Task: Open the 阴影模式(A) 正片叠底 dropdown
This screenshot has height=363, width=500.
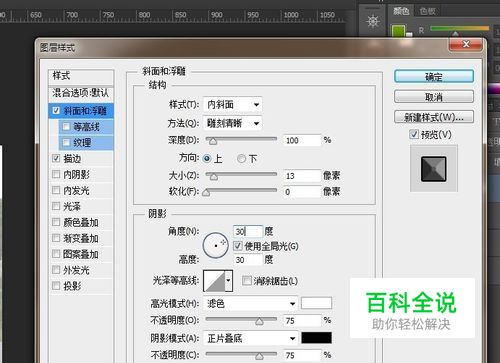Action: click(250, 338)
